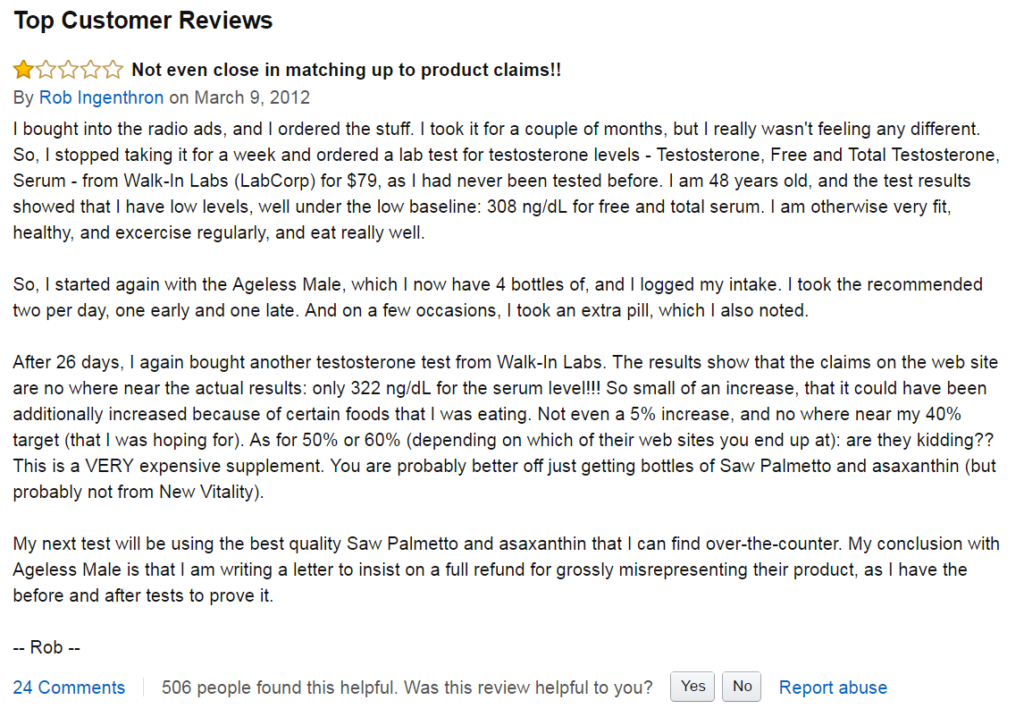This screenshot has height=717, width=1024.
Task: Click the Yes helpful vote button
Action: pyautogui.click(x=692, y=686)
